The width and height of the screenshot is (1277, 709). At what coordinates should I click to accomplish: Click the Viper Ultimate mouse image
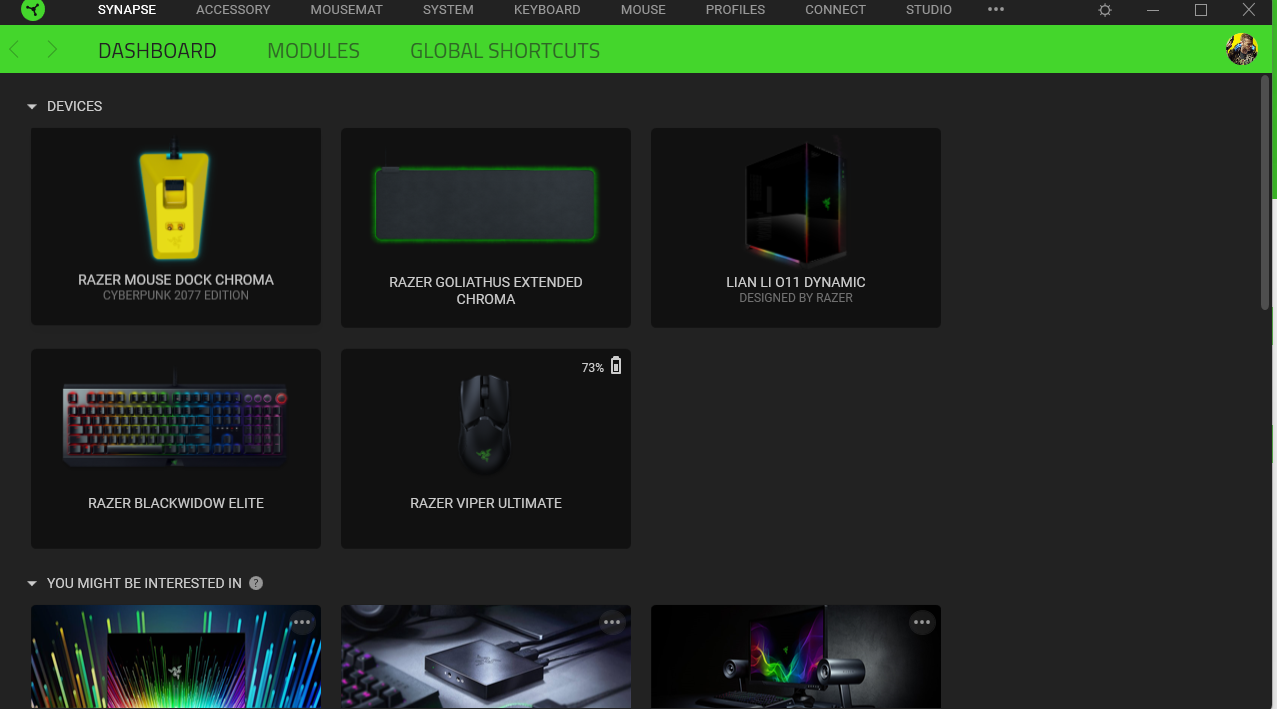click(x=486, y=425)
